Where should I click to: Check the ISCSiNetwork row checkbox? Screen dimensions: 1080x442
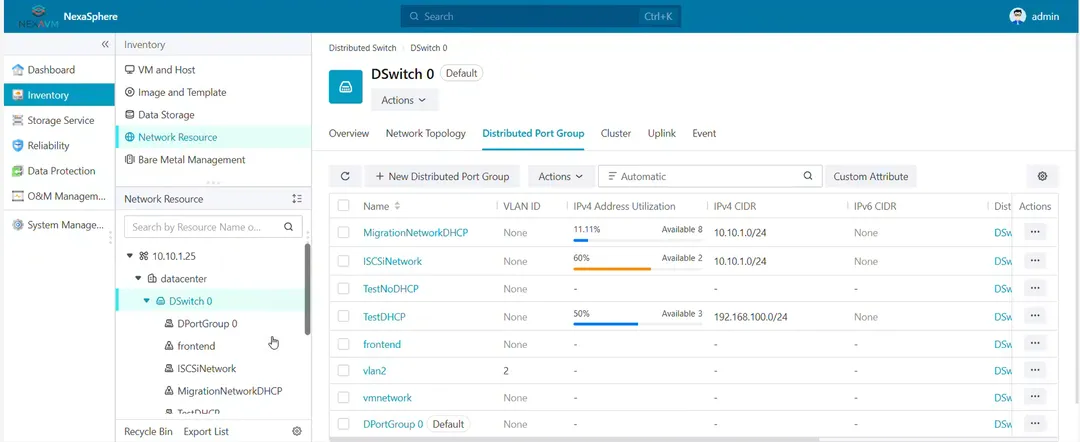(x=344, y=261)
